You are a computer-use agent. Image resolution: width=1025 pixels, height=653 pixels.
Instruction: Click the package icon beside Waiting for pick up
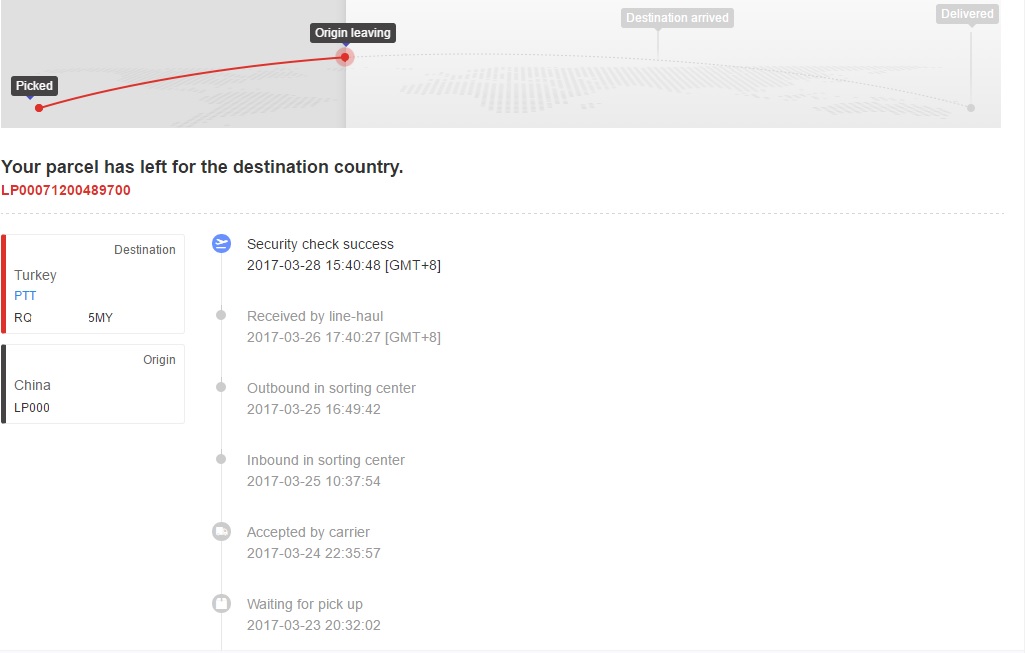222,603
